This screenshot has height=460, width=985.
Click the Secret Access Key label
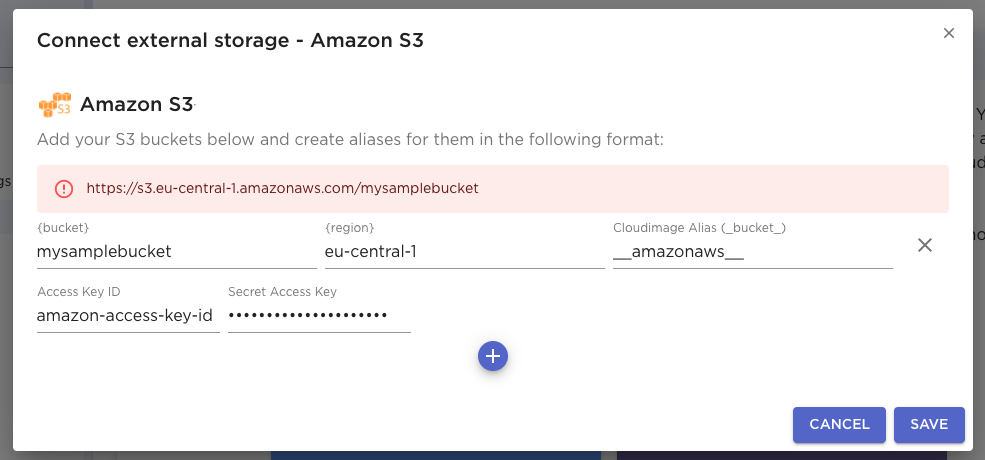point(282,292)
